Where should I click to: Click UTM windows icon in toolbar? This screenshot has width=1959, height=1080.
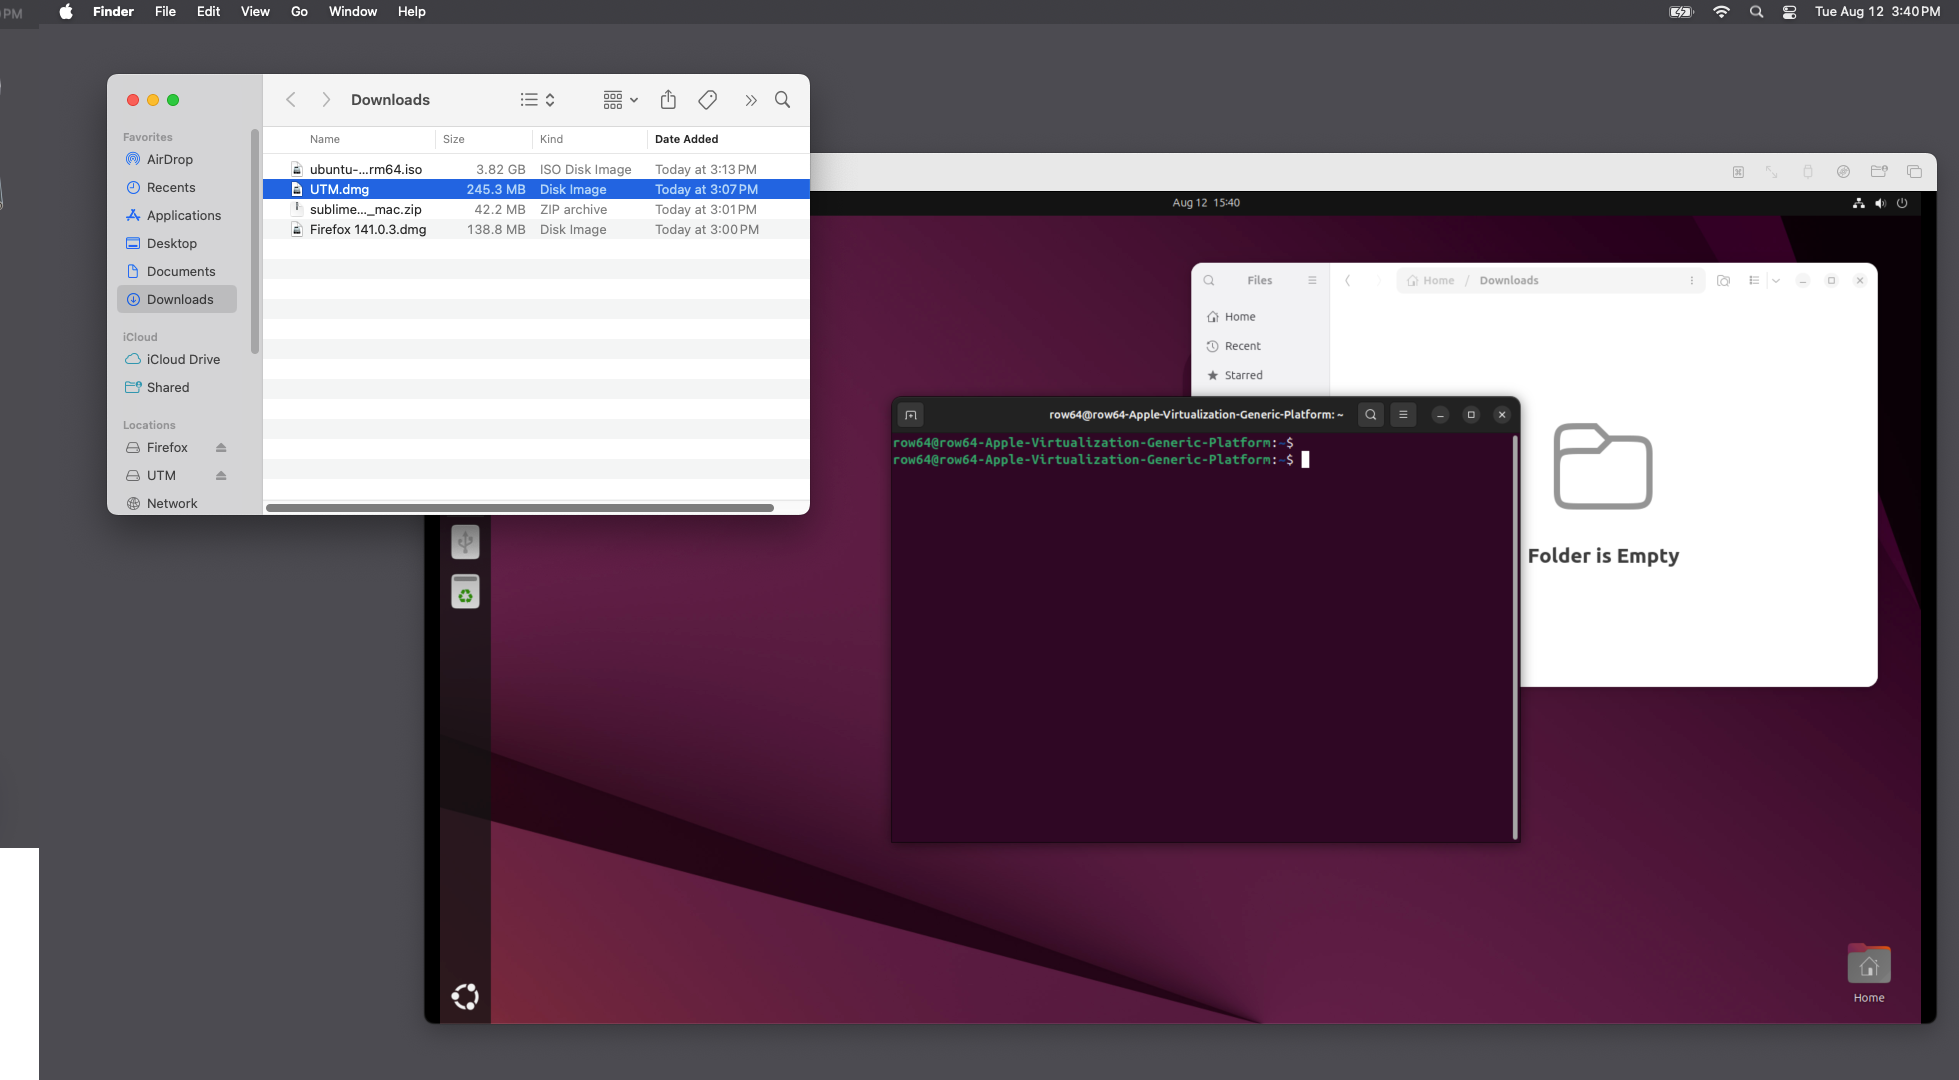click(1914, 172)
